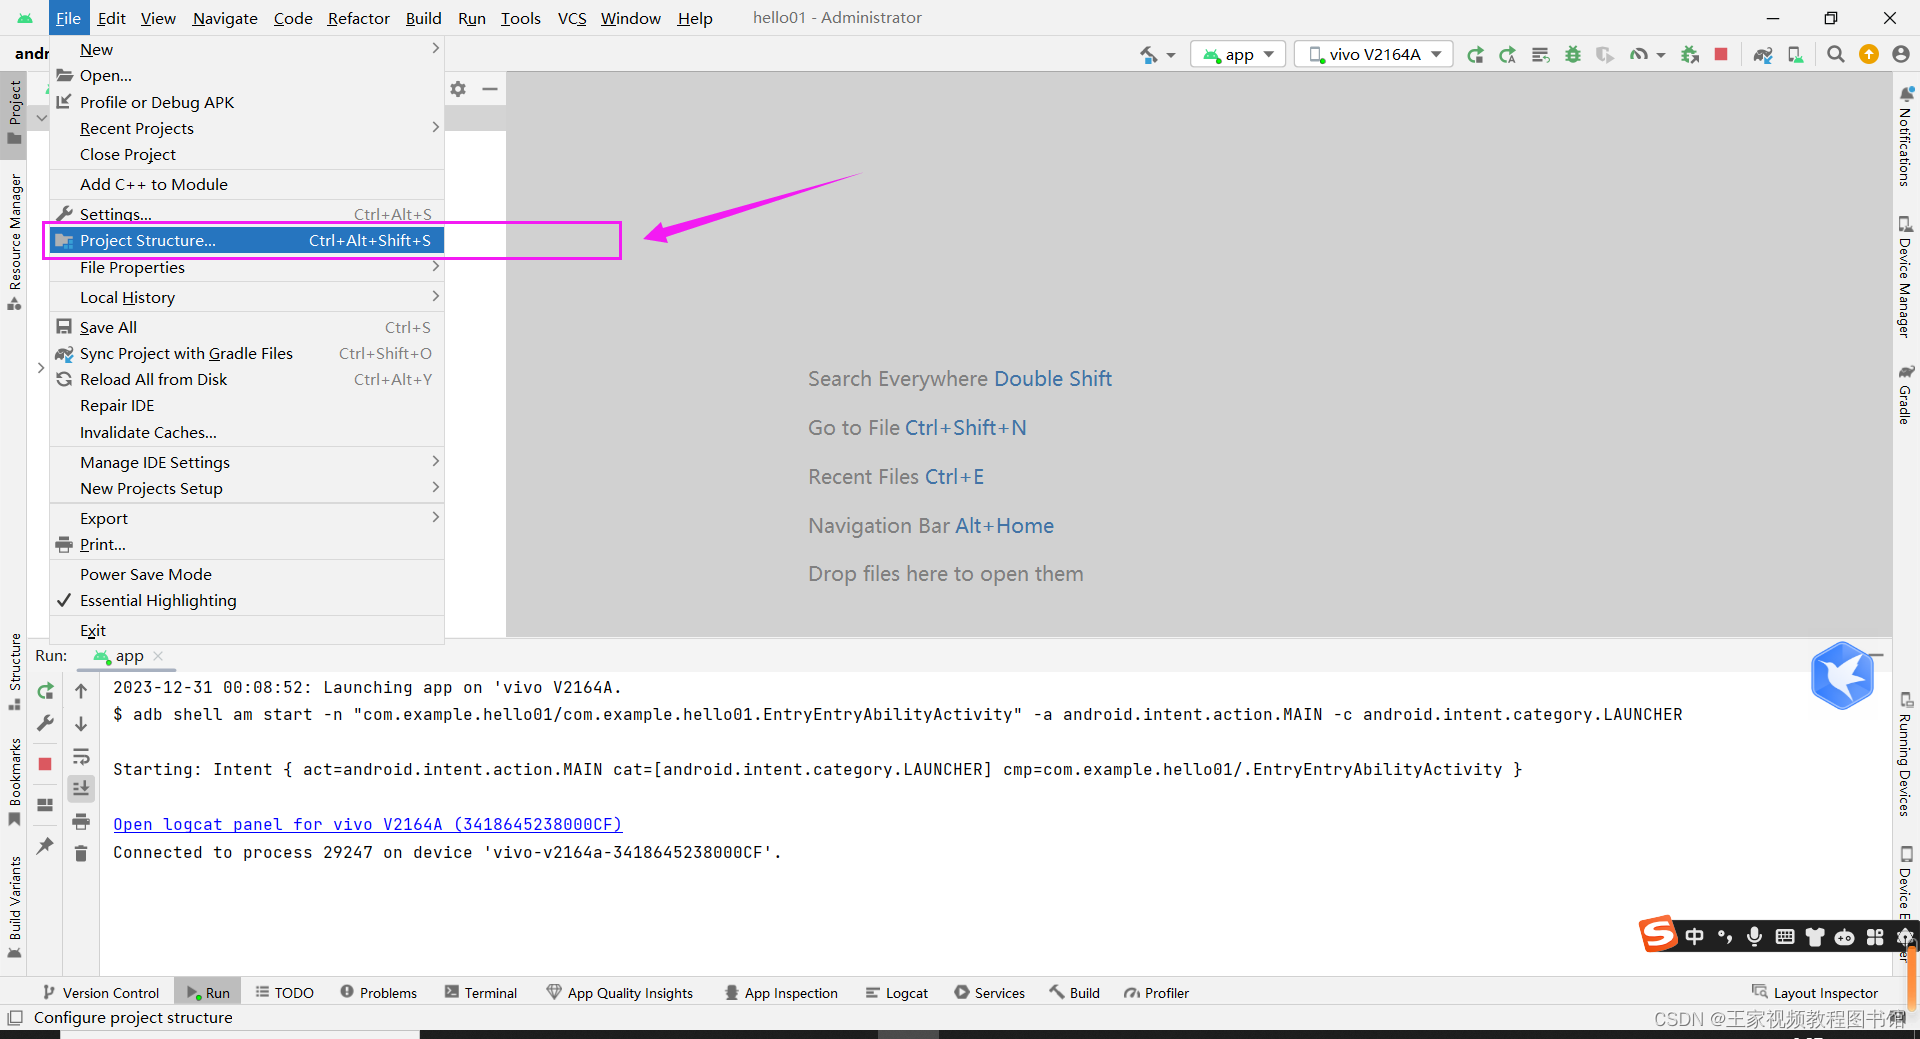Viewport: 1920px width, 1039px height.
Task: Choose Invalidate Caches menu entry
Action: pyautogui.click(x=247, y=433)
